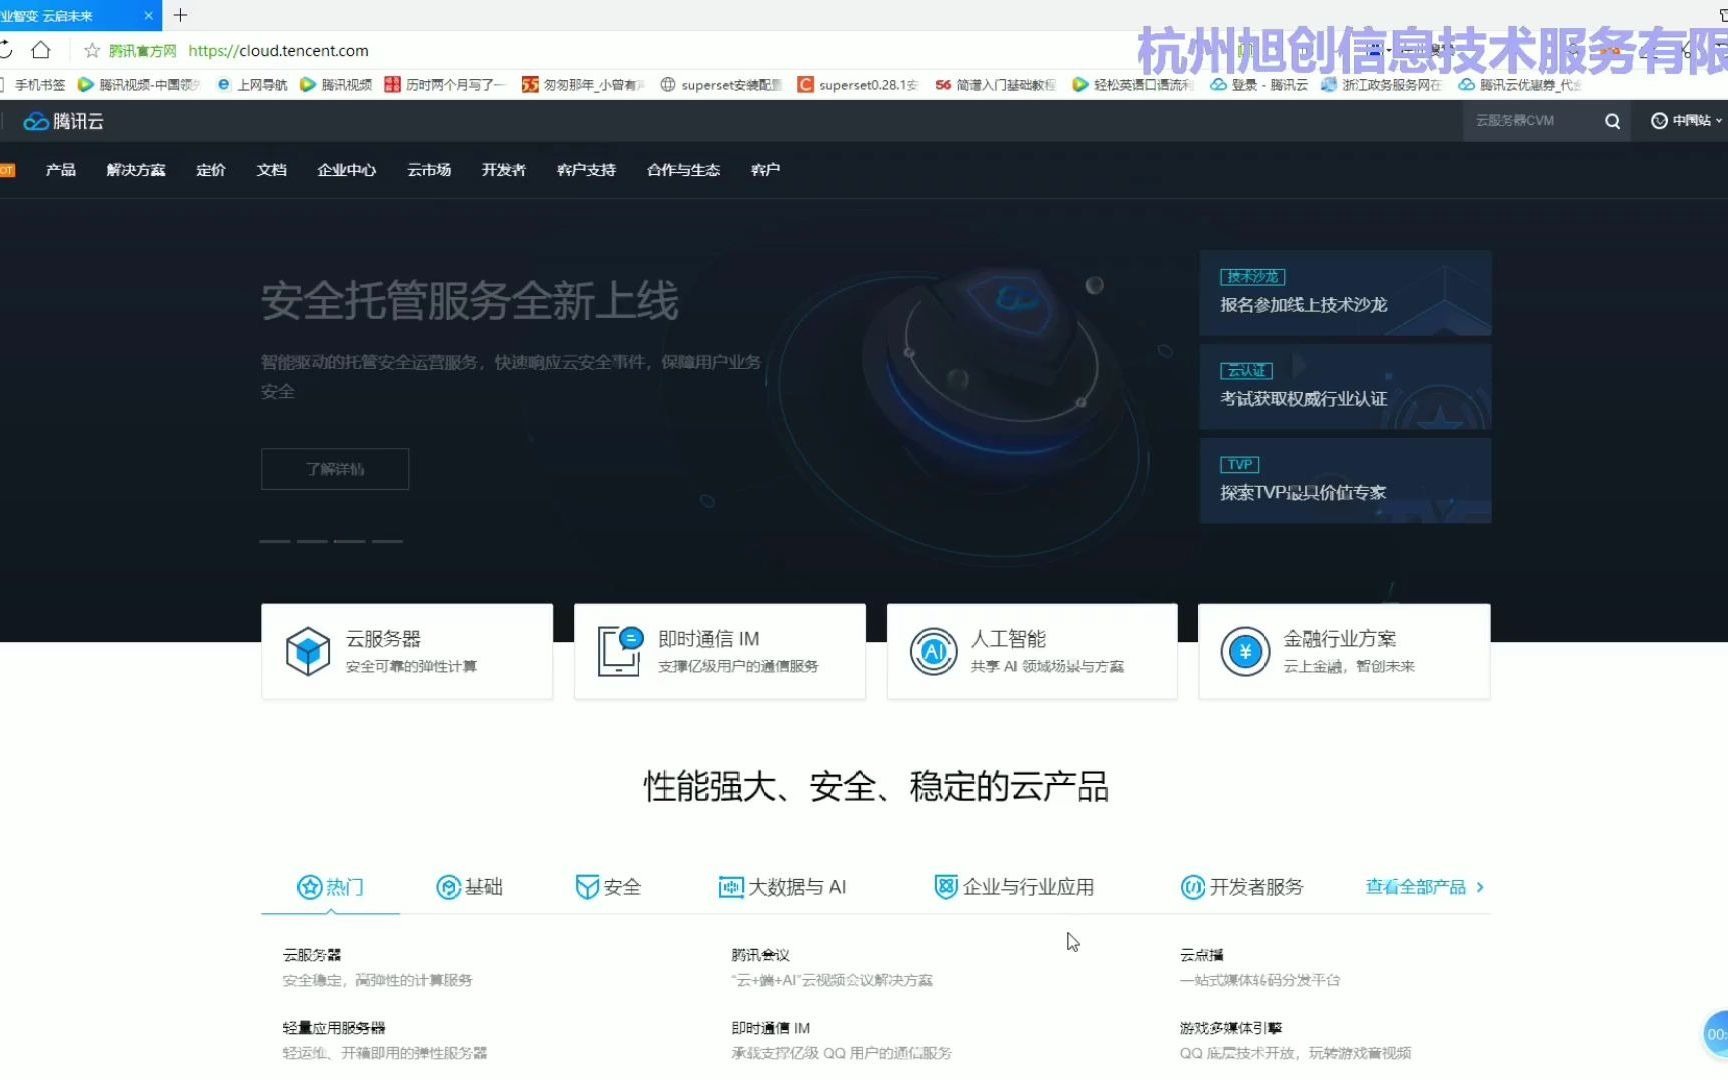
Task: Open the 产品 menu
Action: [x=60, y=170]
